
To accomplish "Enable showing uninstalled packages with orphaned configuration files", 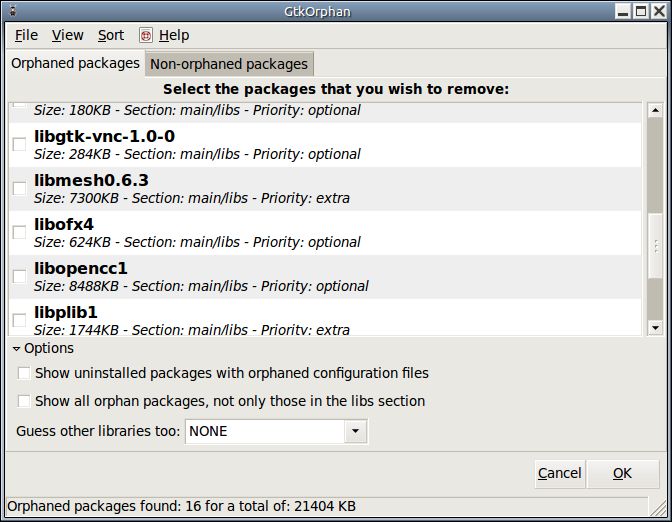I will [24, 373].
